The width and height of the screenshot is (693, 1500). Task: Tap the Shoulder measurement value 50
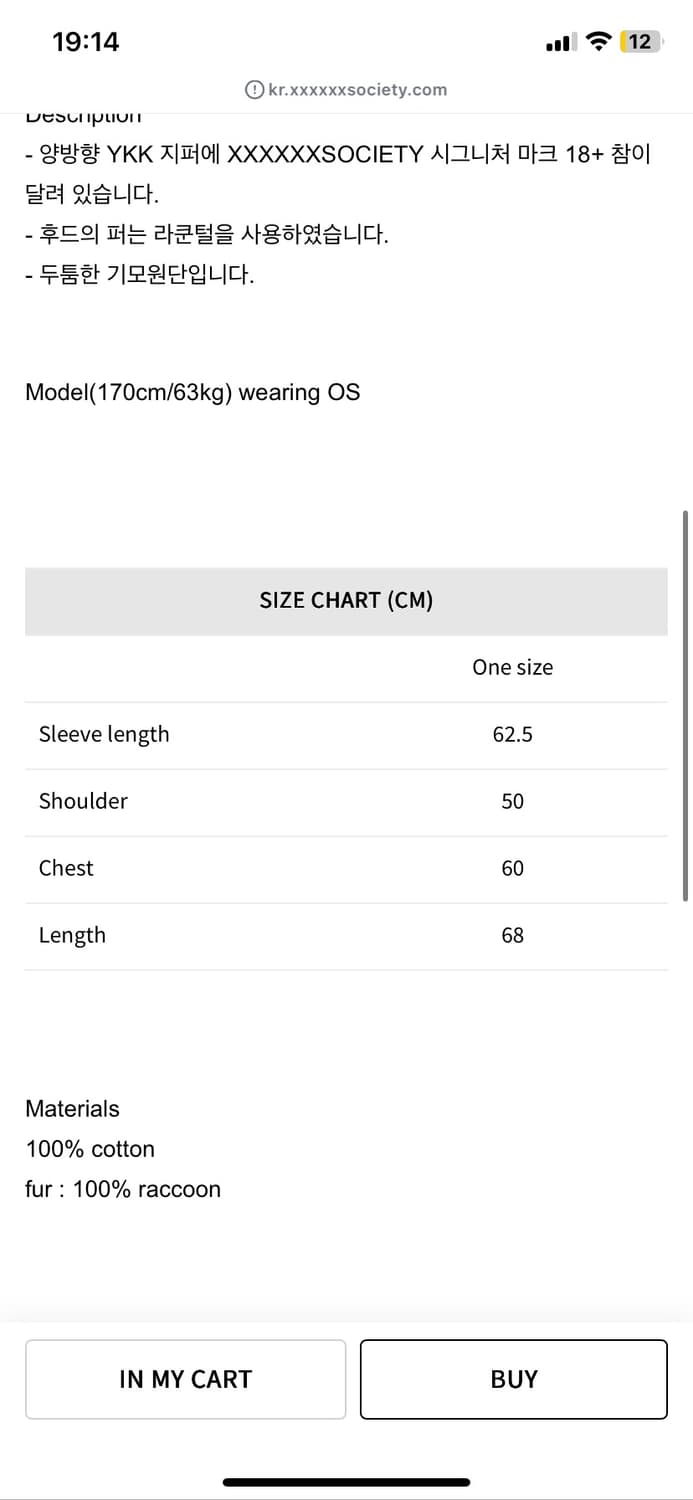(512, 802)
